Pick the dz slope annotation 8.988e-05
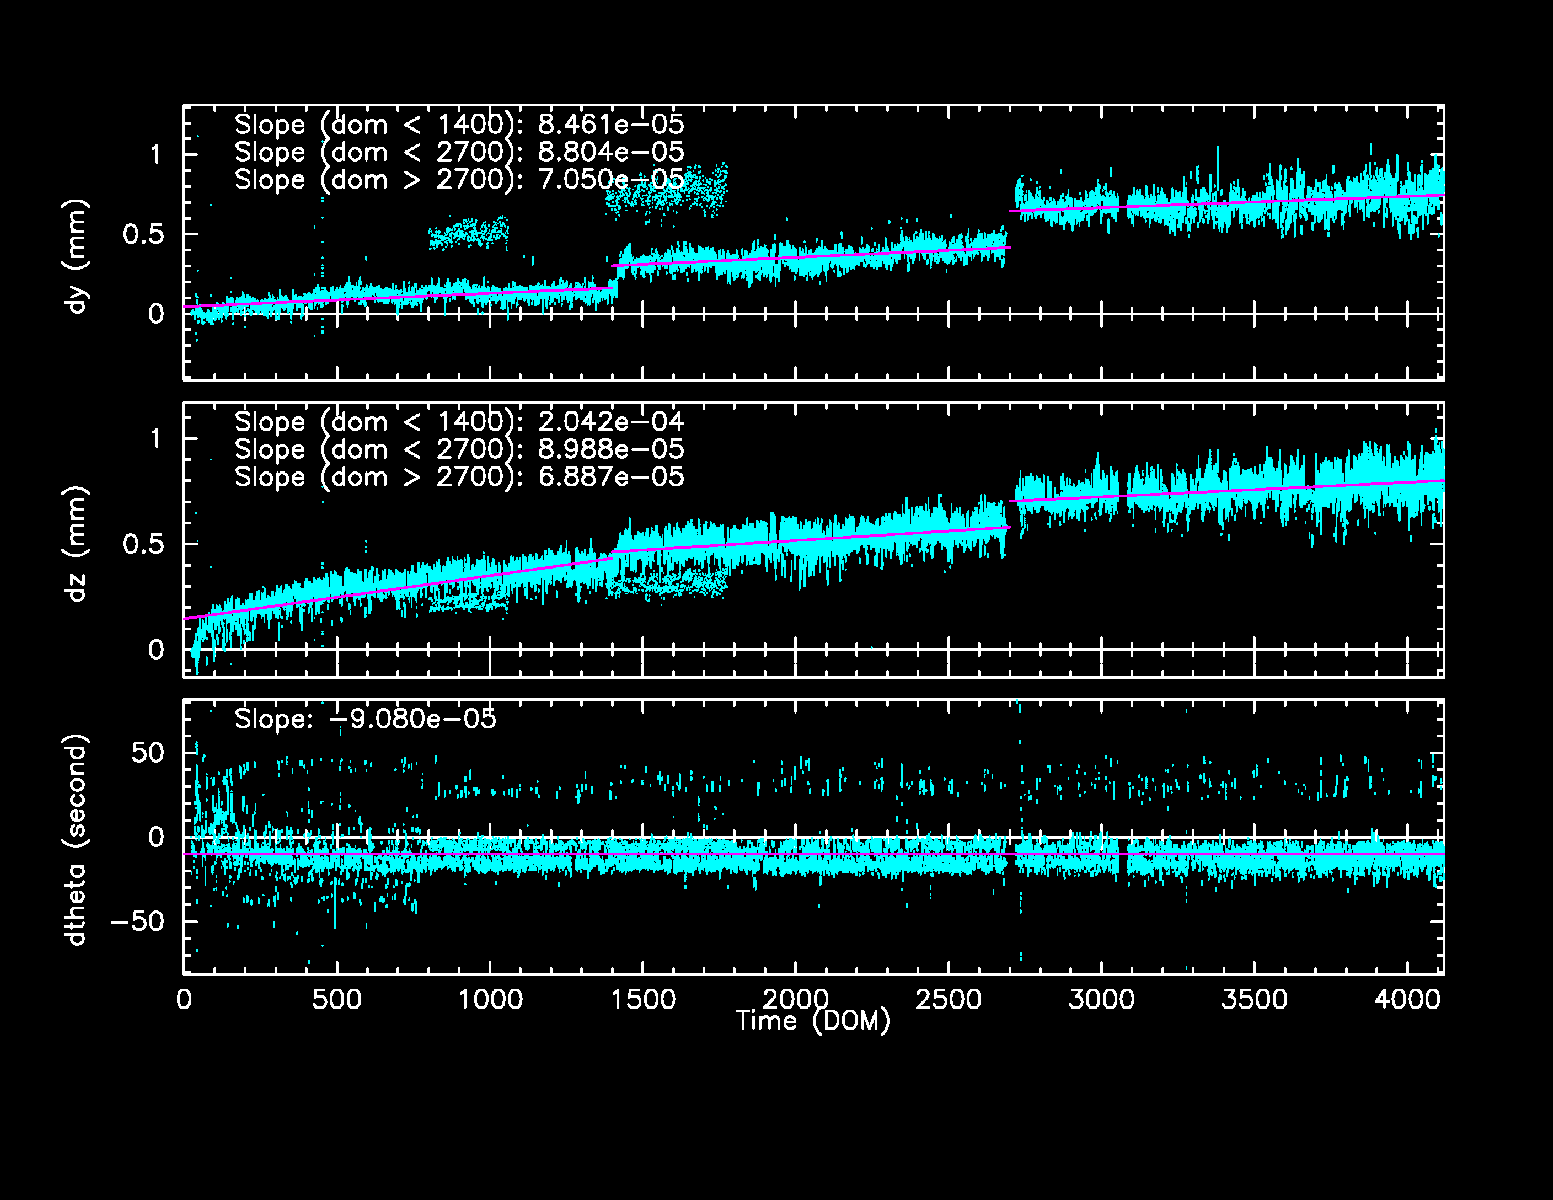The width and height of the screenshot is (1553, 1200). click(x=459, y=450)
